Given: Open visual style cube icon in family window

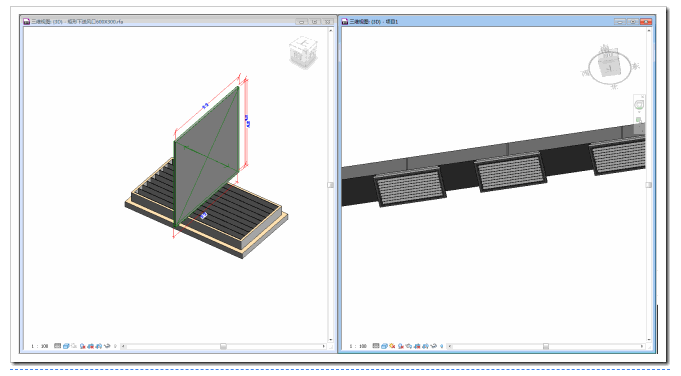Looking at the screenshot, I should [66, 346].
